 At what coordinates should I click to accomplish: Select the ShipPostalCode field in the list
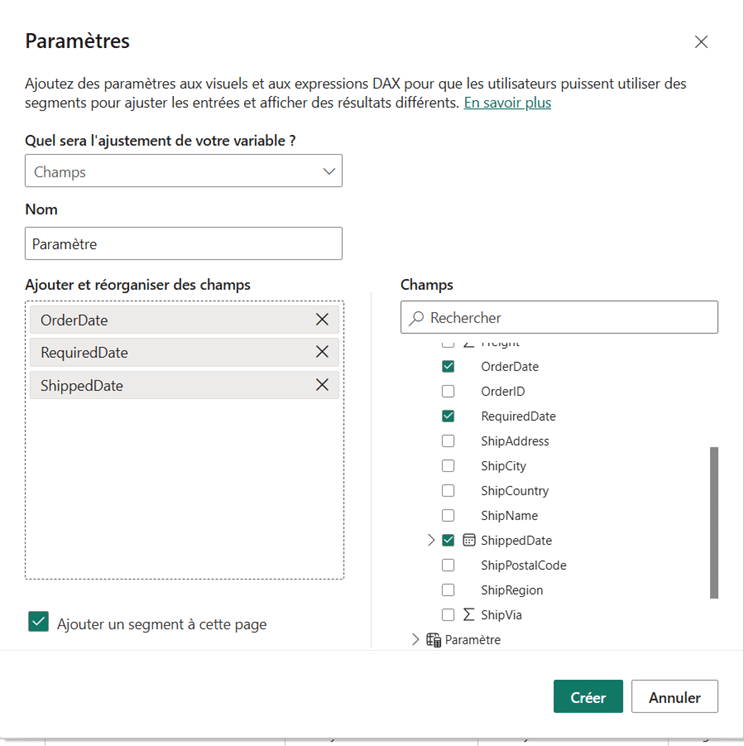pyautogui.click(x=523, y=565)
